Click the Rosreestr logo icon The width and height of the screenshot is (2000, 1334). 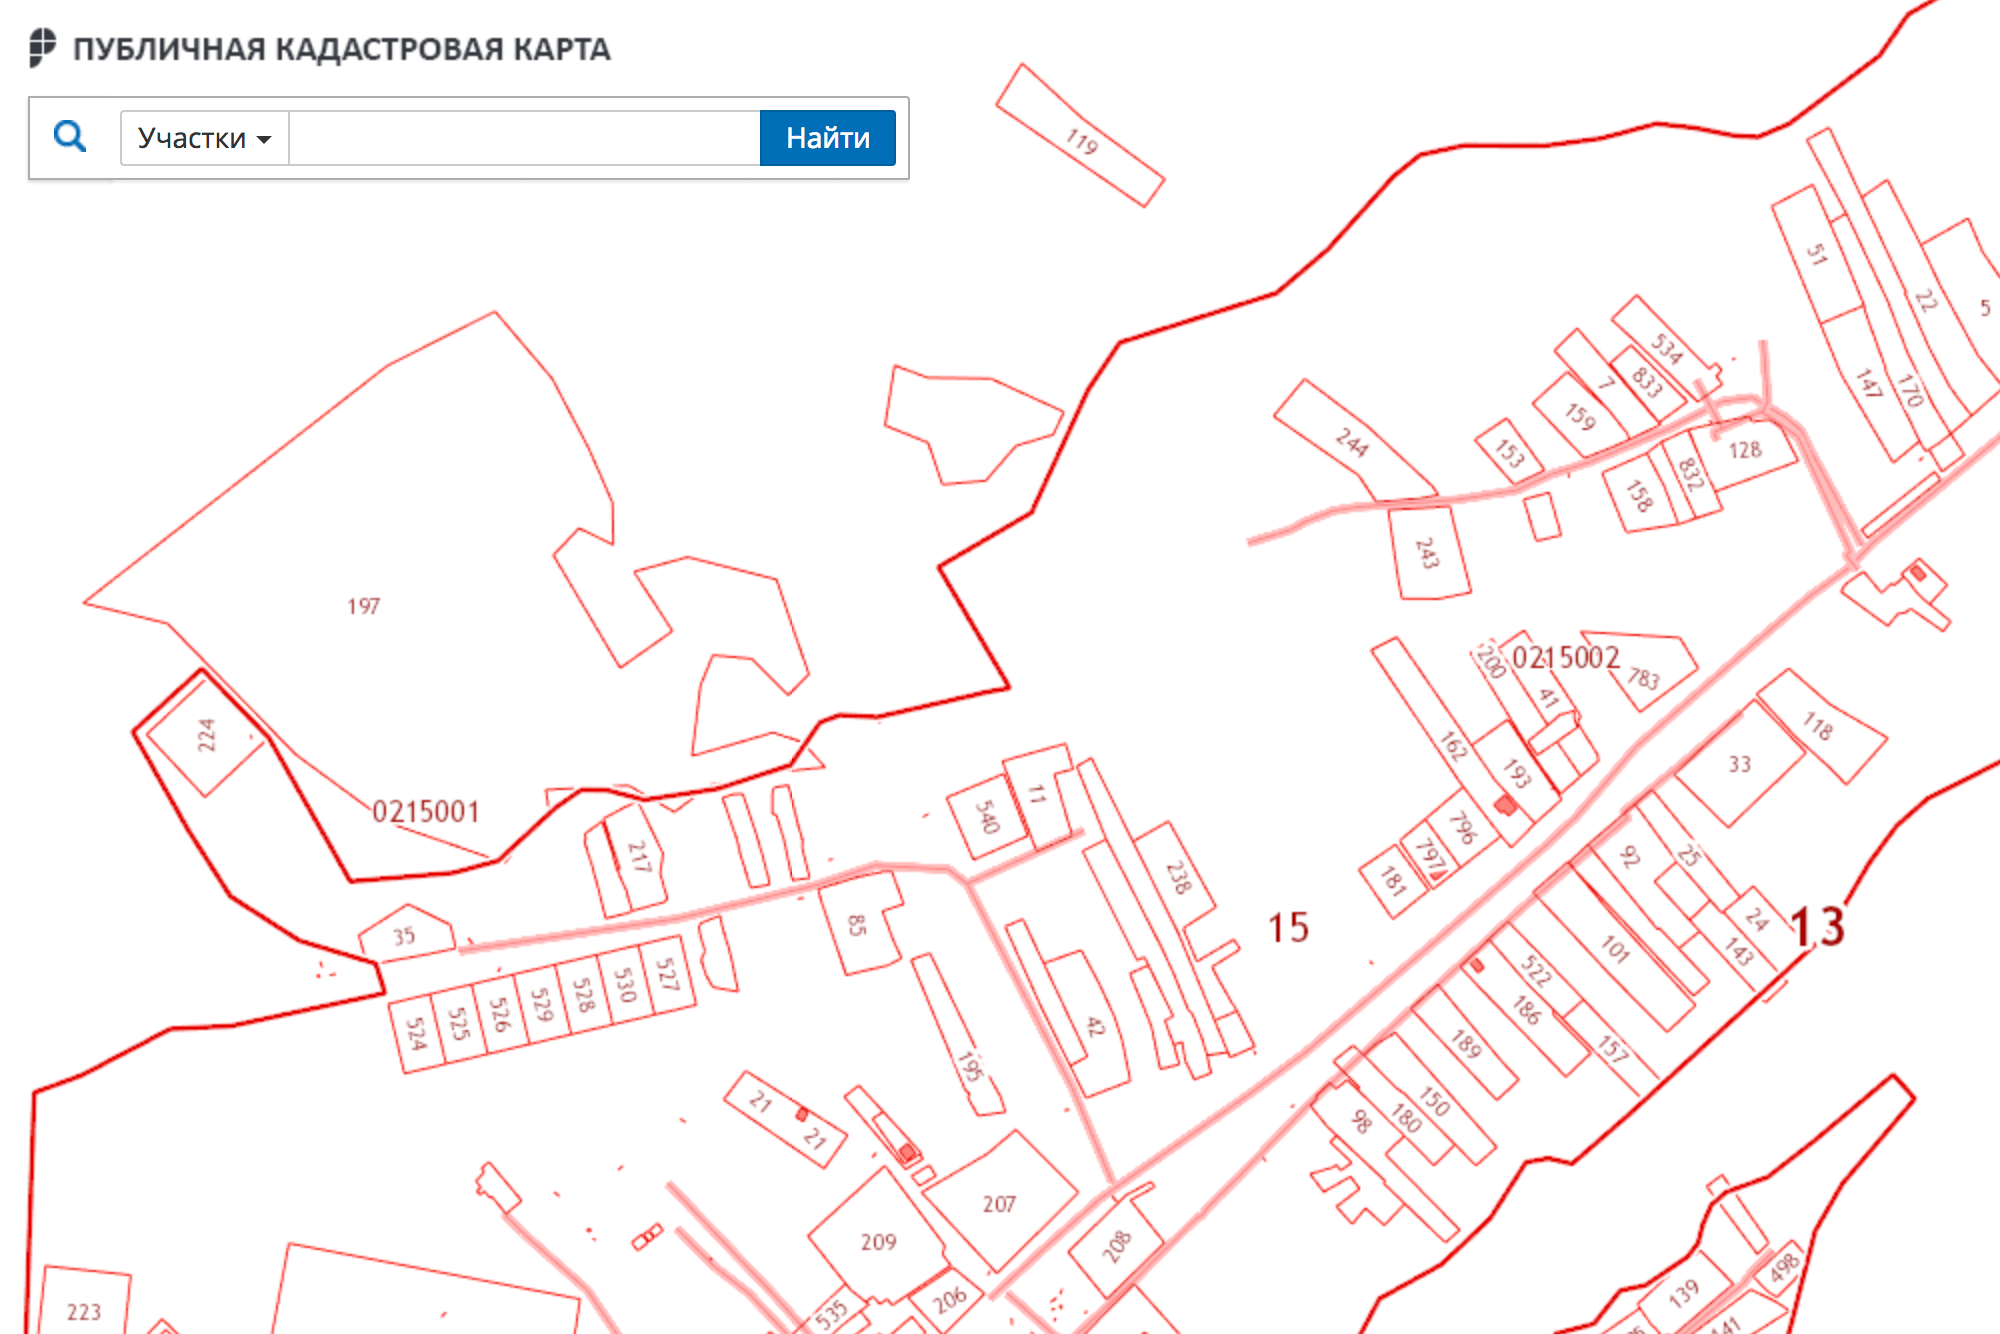[42, 48]
